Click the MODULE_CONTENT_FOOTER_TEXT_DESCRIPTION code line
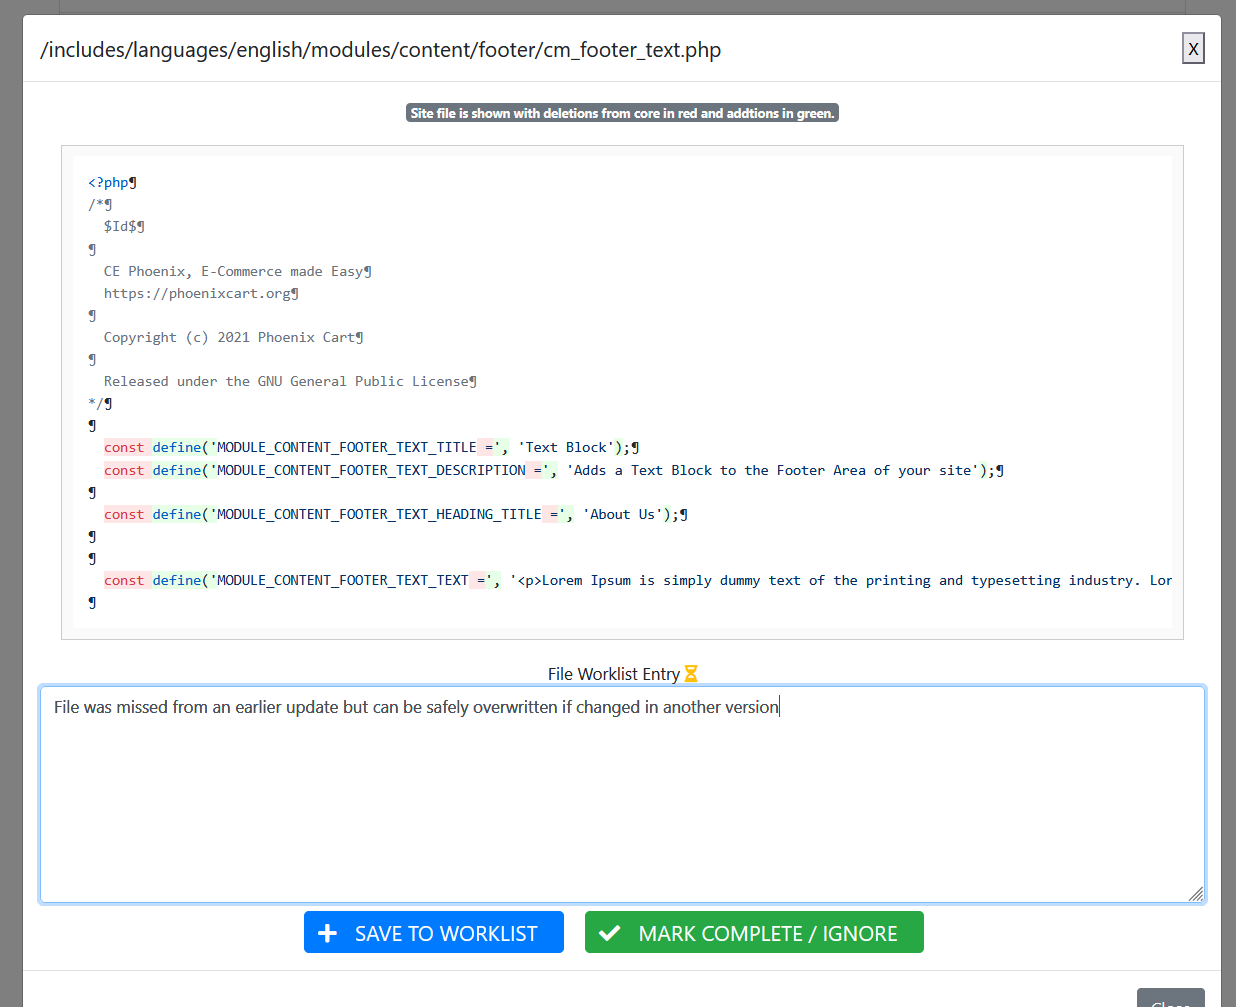The width and height of the screenshot is (1236, 1007). point(554,470)
